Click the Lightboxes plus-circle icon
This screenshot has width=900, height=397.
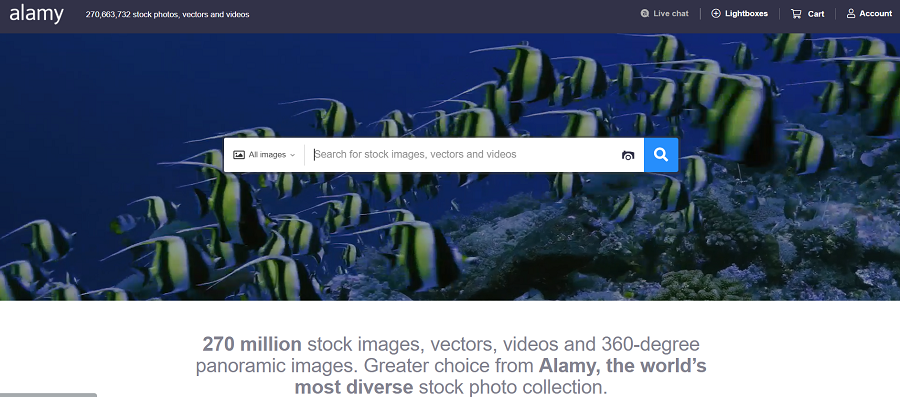716,14
